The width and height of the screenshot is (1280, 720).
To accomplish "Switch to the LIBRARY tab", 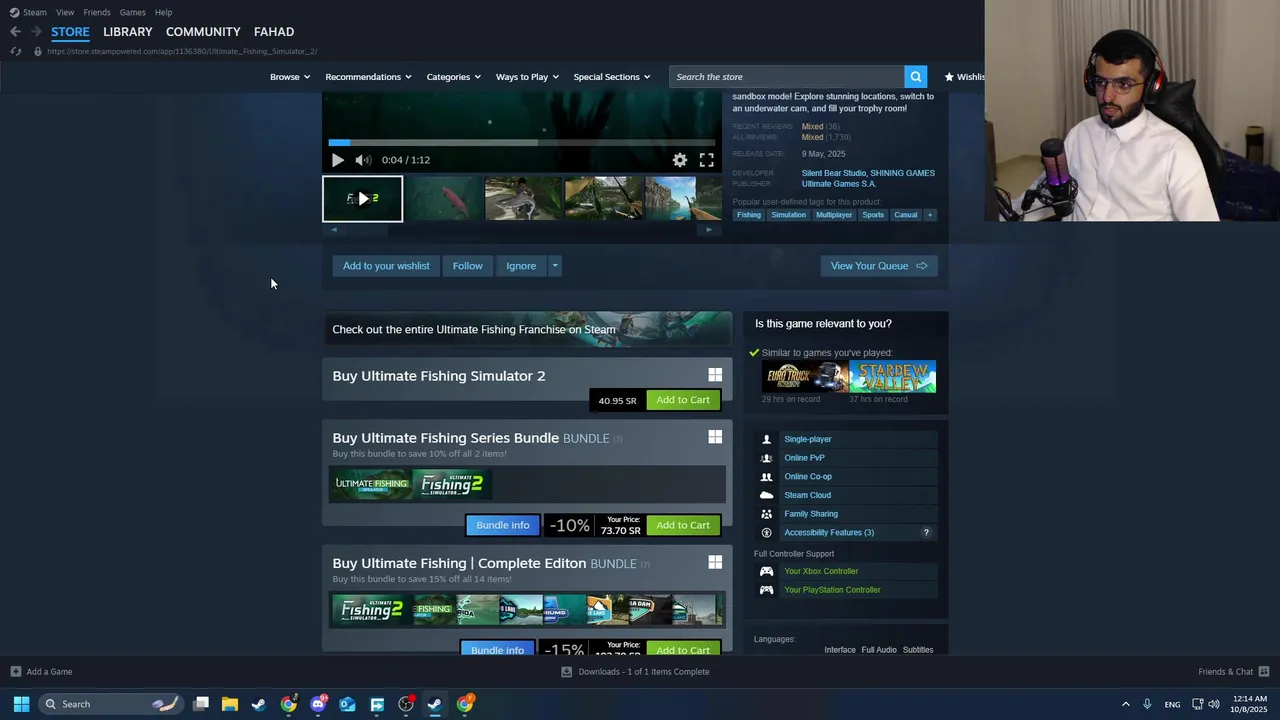I will (x=128, y=32).
